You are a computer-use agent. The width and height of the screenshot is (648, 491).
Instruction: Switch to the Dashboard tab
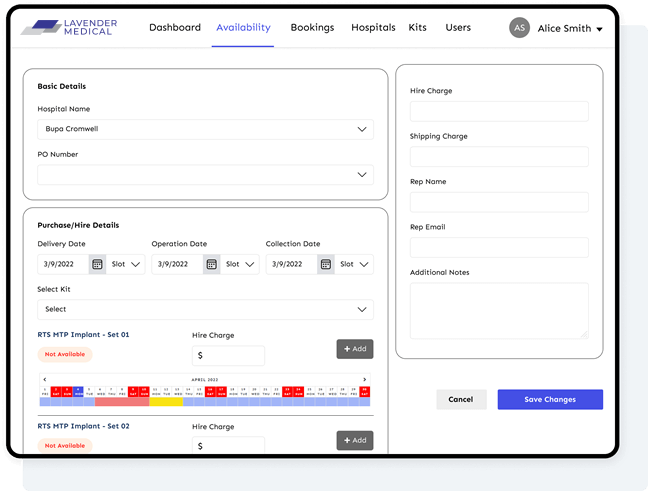(175, 28)
